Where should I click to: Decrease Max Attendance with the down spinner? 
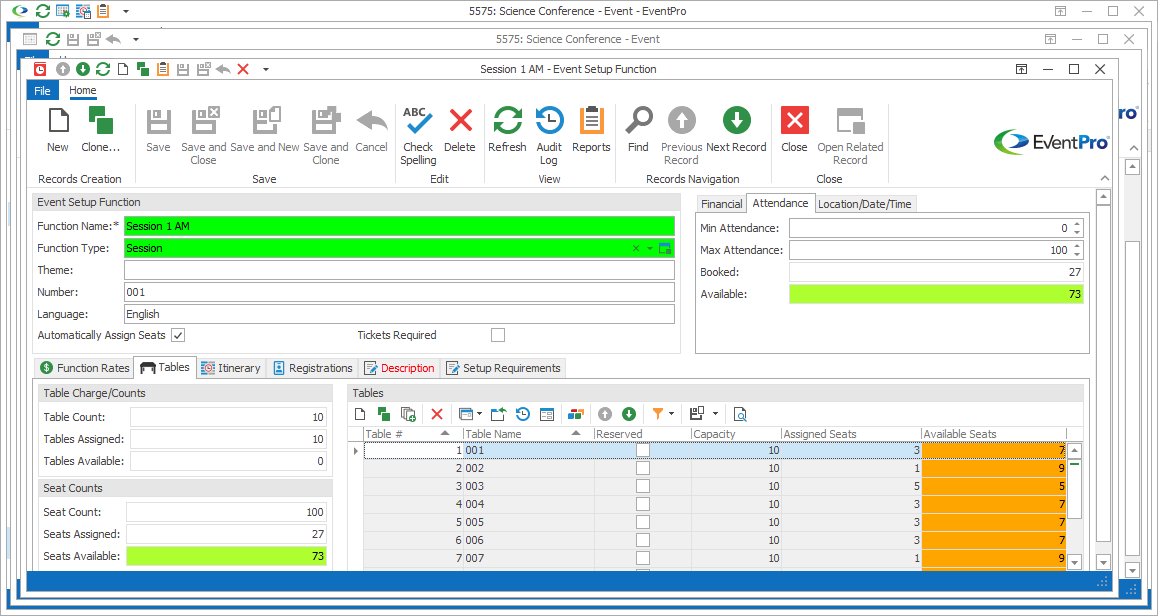pyautogui.click(x=1077, y=254)
